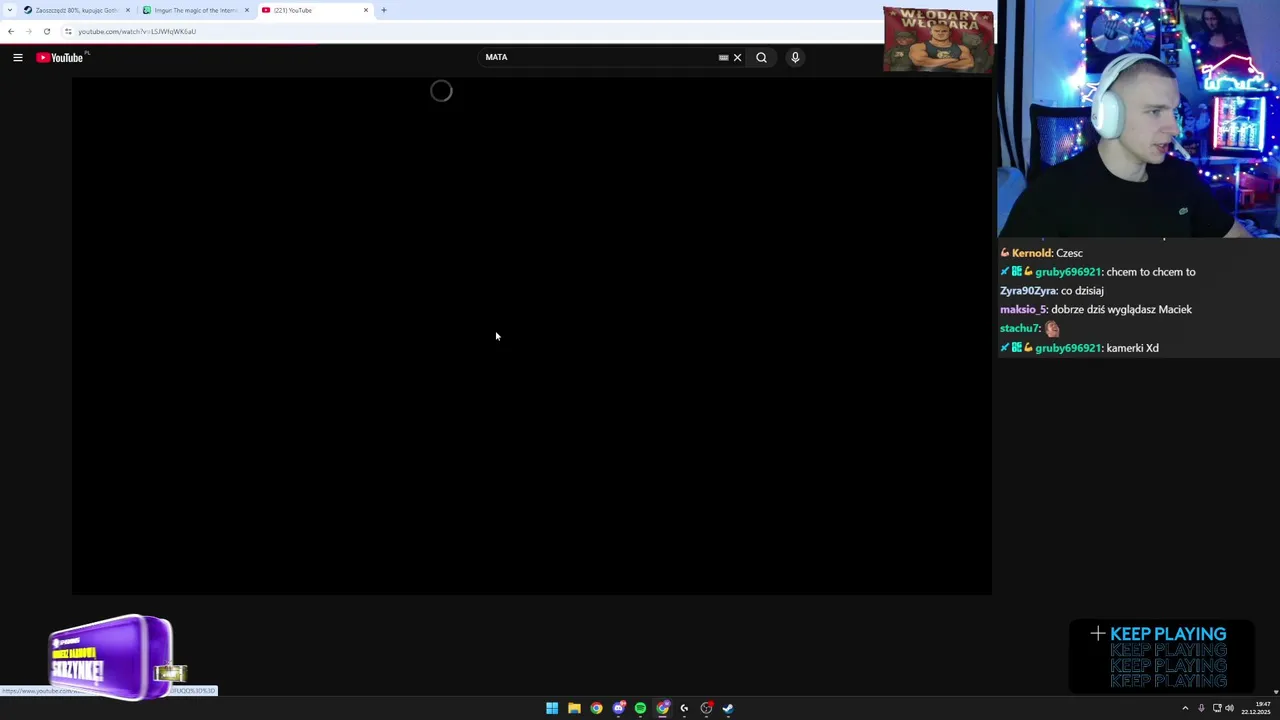Open Logitech G HUB from the taskbar

[684, 708]
